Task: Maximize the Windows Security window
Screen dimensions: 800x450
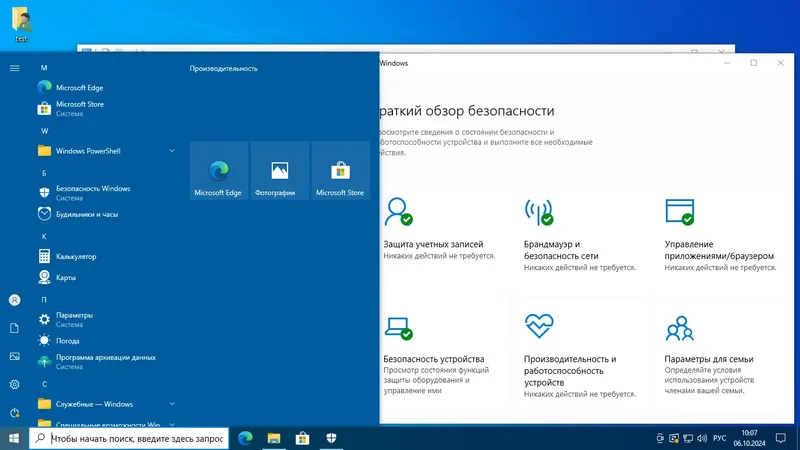Action: click(x=754, y=63)
